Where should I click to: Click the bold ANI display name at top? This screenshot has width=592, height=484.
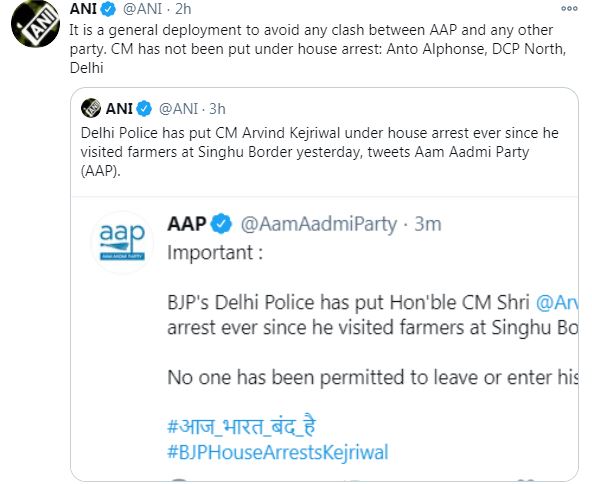tap(83, 9)
